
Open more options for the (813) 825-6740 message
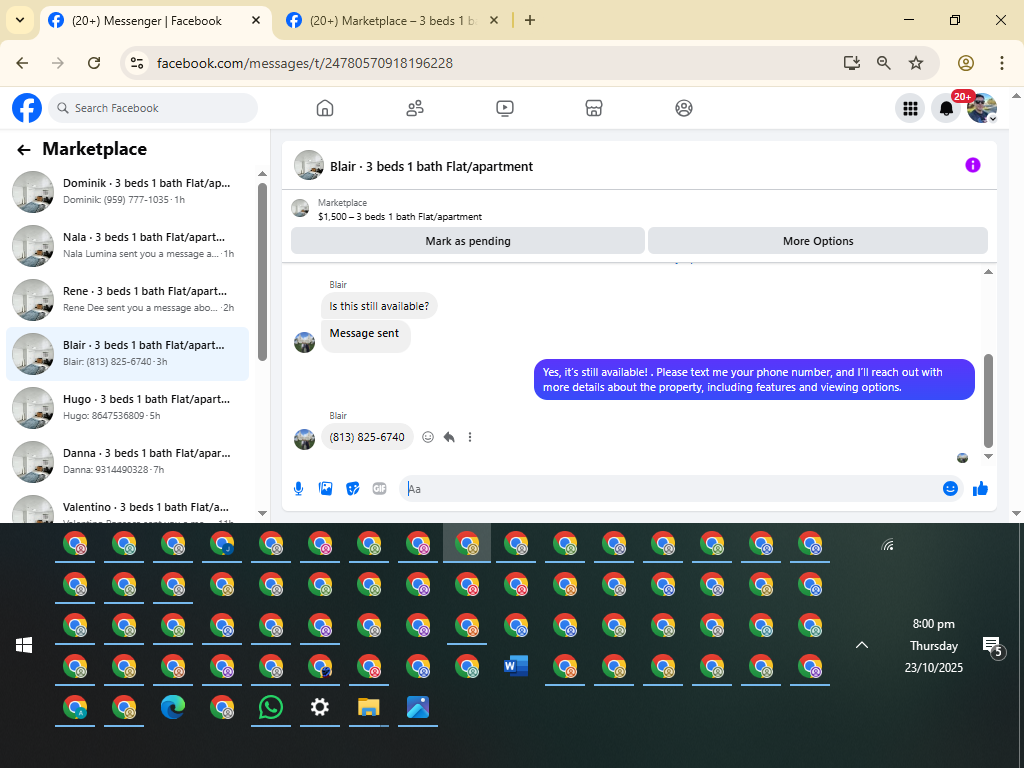pyautogui.click(x=470, y=437)
